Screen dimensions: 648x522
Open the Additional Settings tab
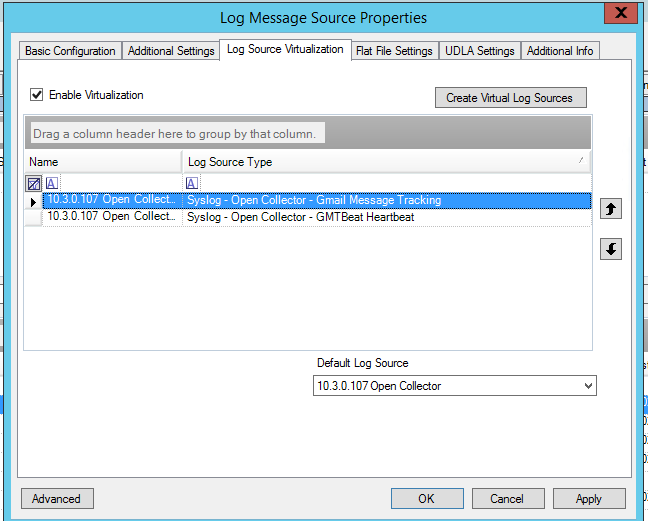pyautogui.click(x=169, y=51)
